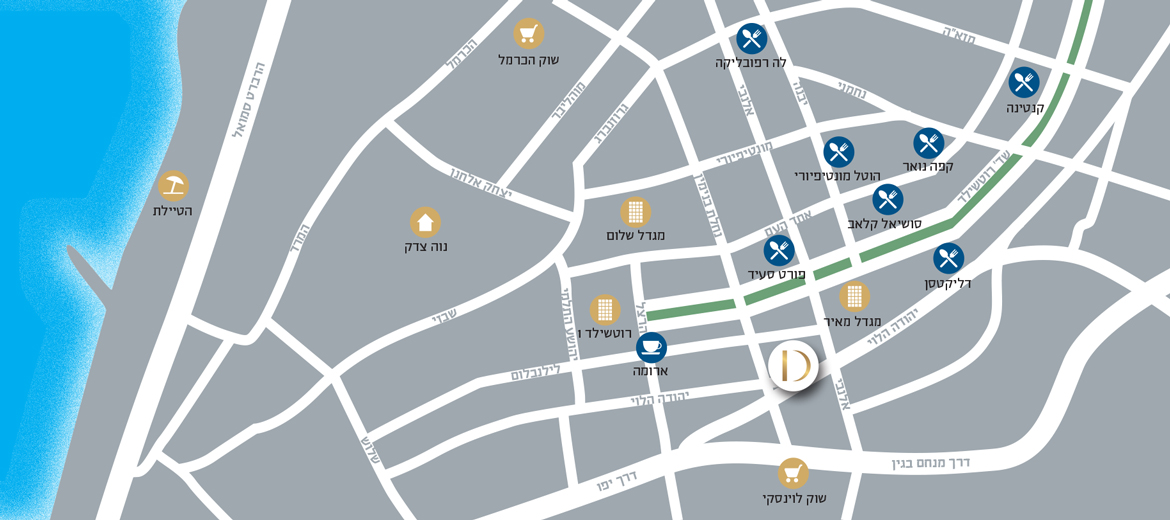This screenshot has width=1170, height=520.
Task: Select the Cafe Noir restaurant icon
Action: click(x=929, y=143)
